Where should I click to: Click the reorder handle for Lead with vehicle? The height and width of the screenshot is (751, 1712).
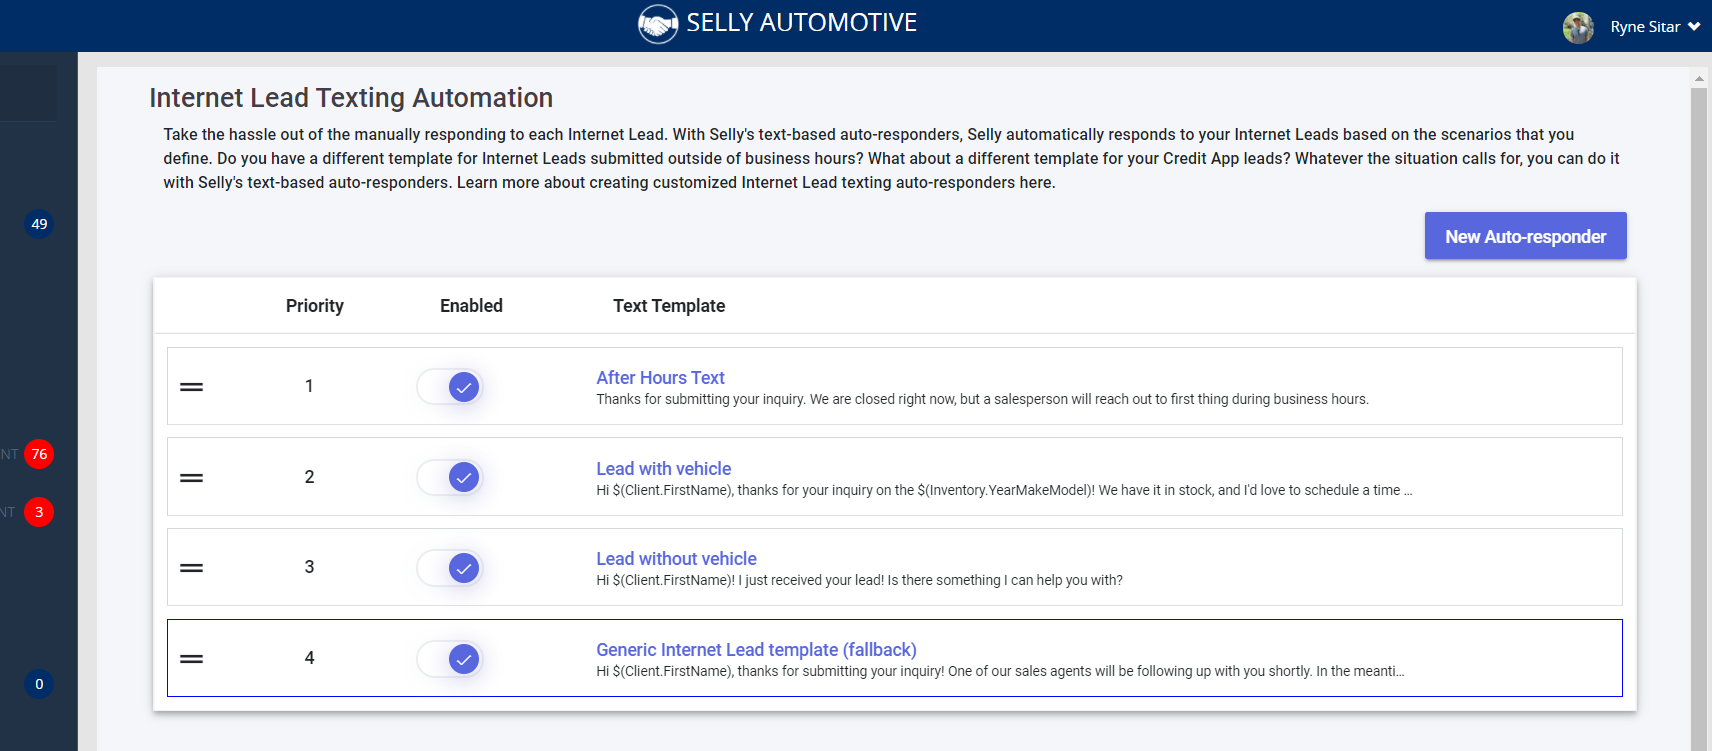(x=191, y=478)
